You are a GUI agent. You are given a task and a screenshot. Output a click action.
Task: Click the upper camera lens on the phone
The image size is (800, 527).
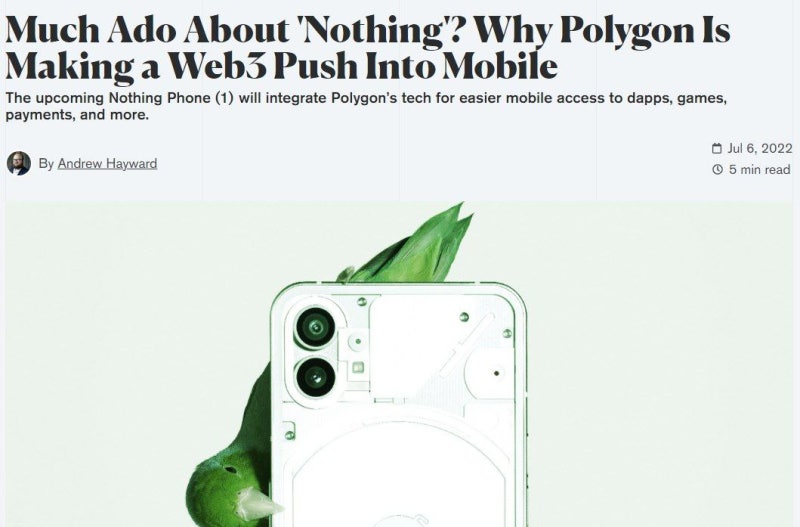pos(315,327)
